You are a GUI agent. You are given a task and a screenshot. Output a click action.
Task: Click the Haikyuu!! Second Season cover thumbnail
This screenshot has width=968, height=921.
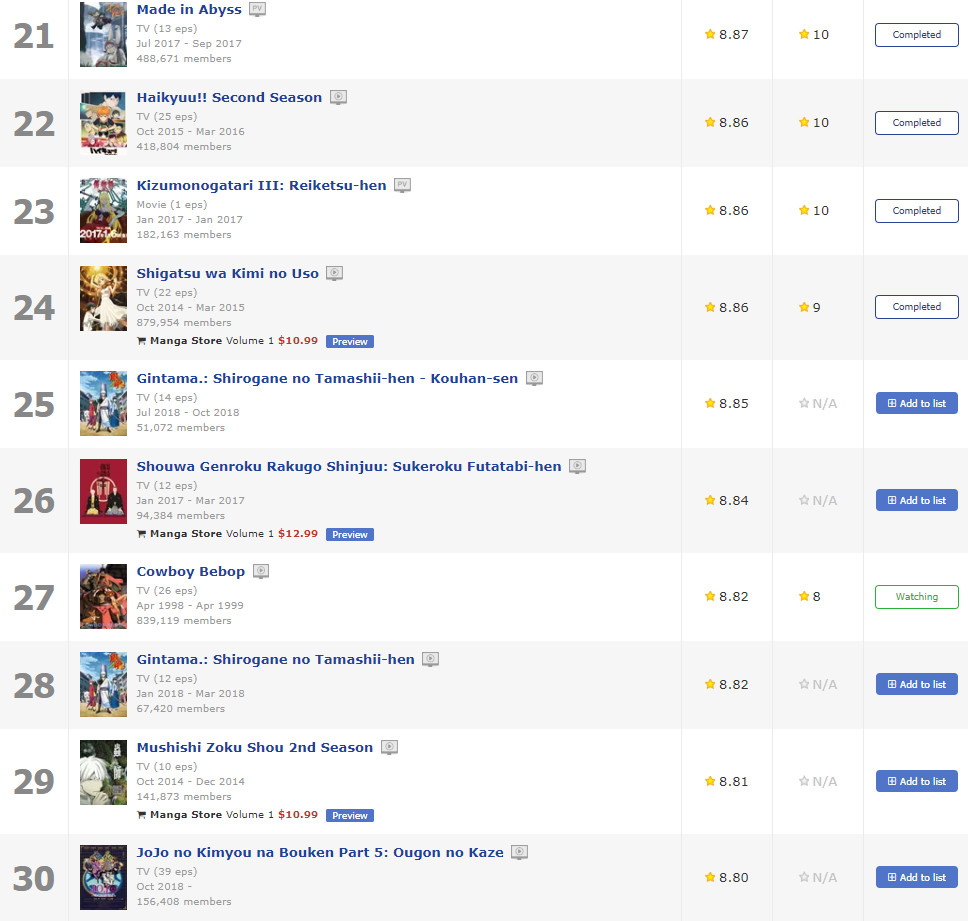point(103,123)
